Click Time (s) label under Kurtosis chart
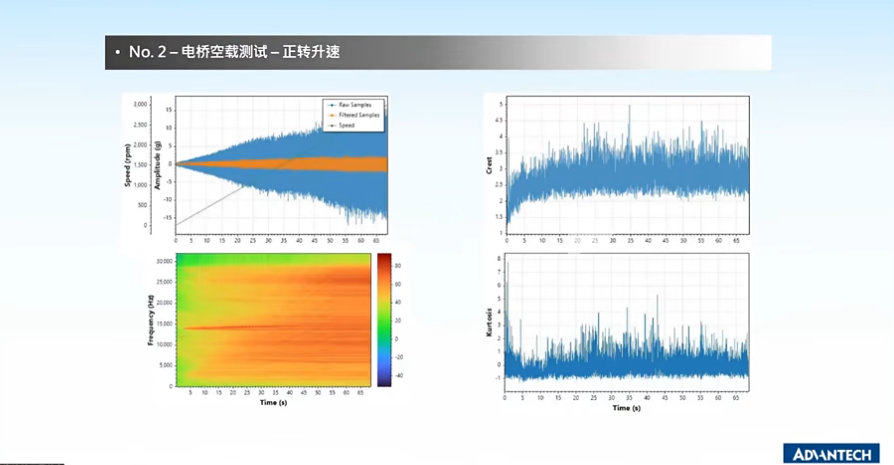 pyautogui.click(x=627, y=408)
